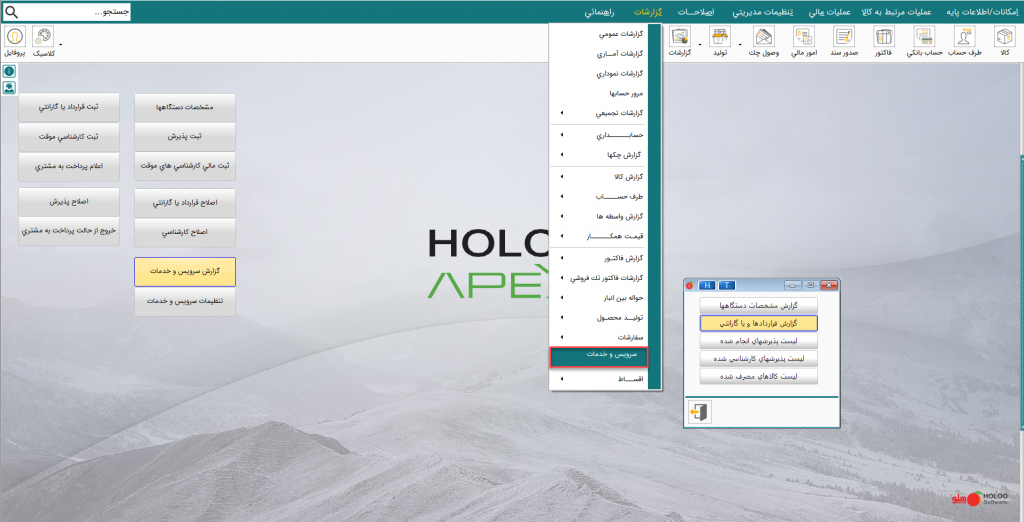The image size is (1024, 522).
Task: Open the اصلاحات menu
Action: (x=696, y=12)
